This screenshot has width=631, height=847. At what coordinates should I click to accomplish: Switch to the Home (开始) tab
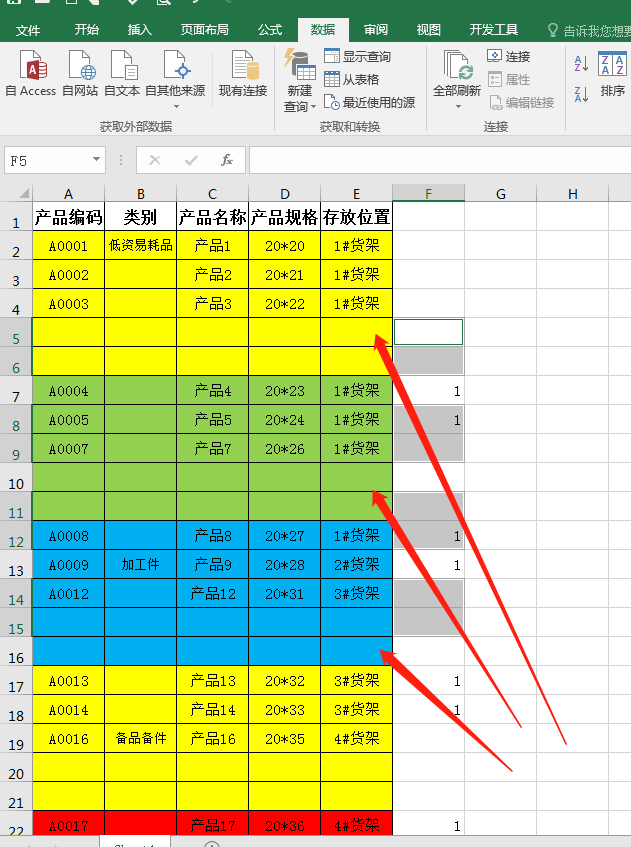coord(86,30)
